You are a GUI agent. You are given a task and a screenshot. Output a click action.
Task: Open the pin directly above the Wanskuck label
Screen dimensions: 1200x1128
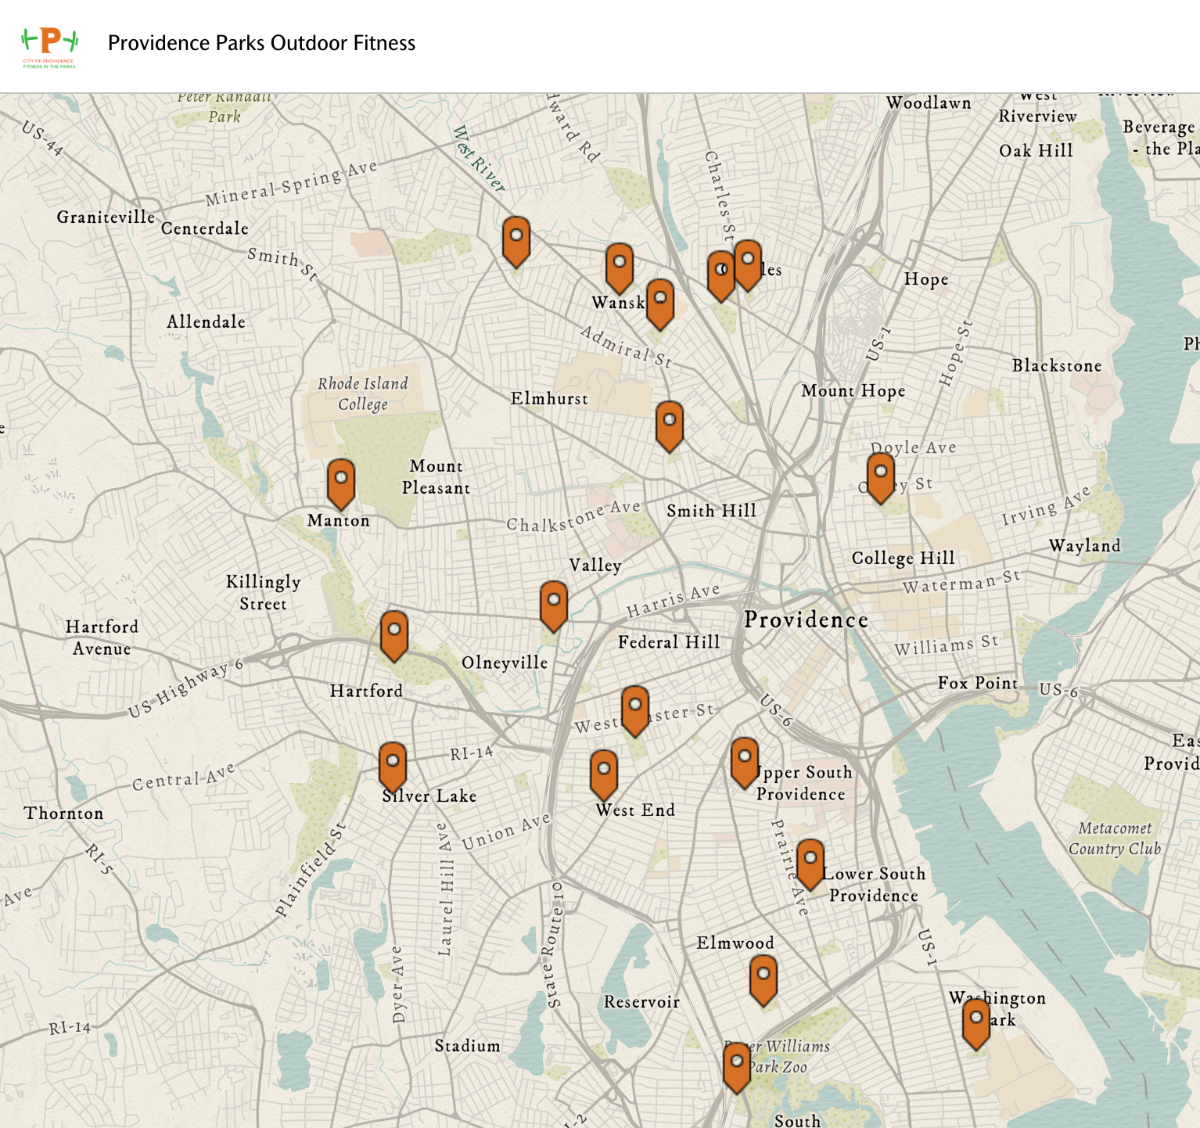(x=620, y=268)
